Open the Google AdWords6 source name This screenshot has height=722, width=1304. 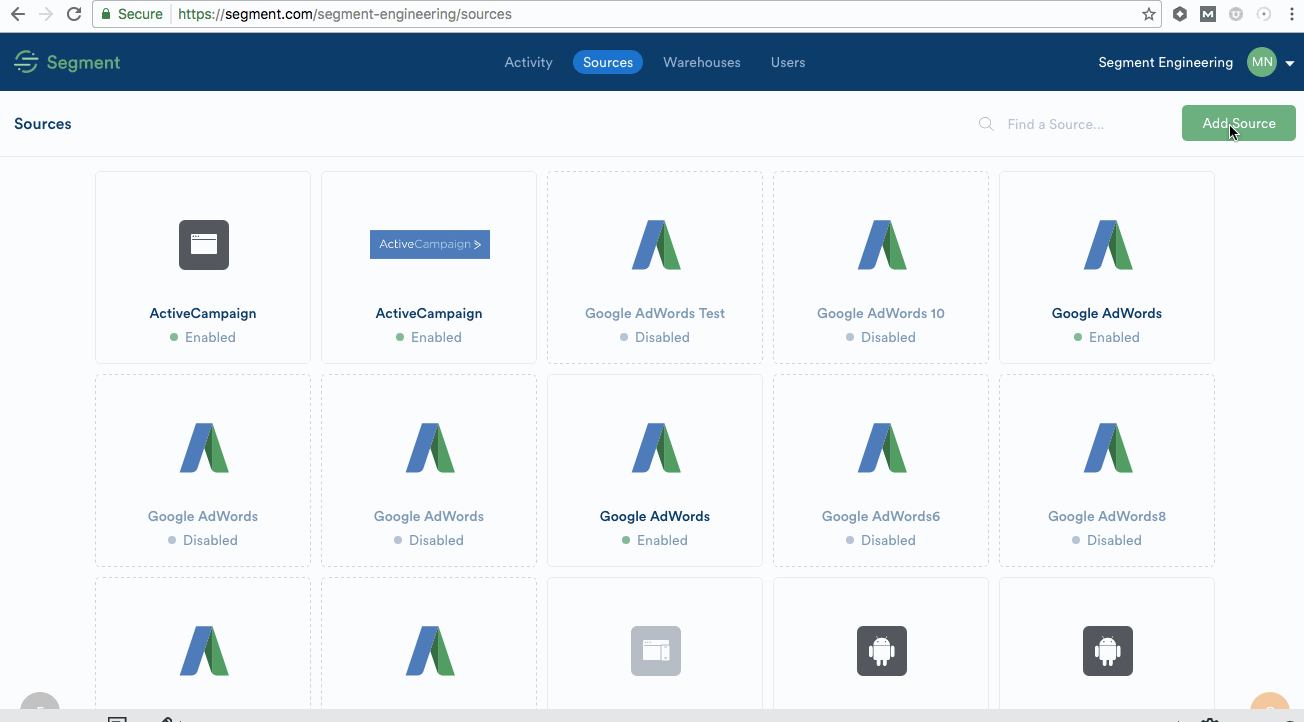coord(881,516)
